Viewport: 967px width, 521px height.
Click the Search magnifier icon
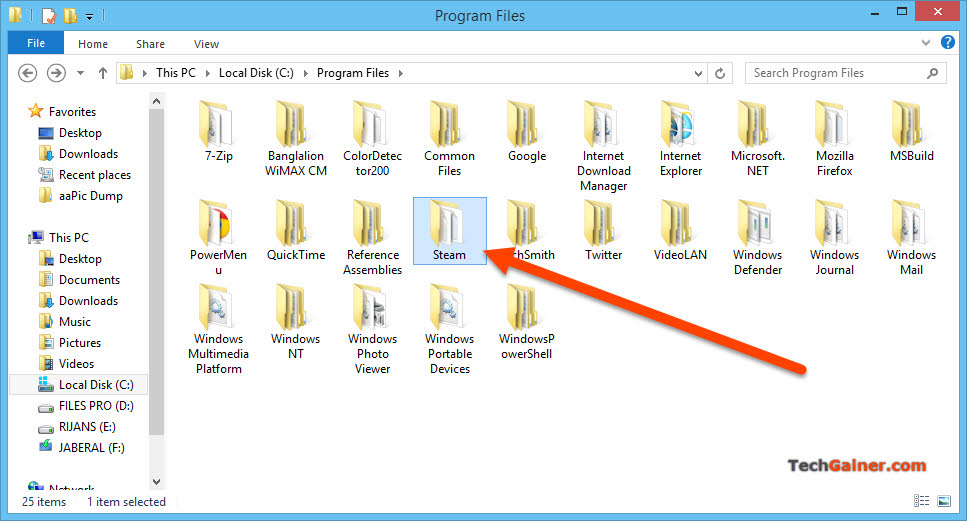point(932,73)
